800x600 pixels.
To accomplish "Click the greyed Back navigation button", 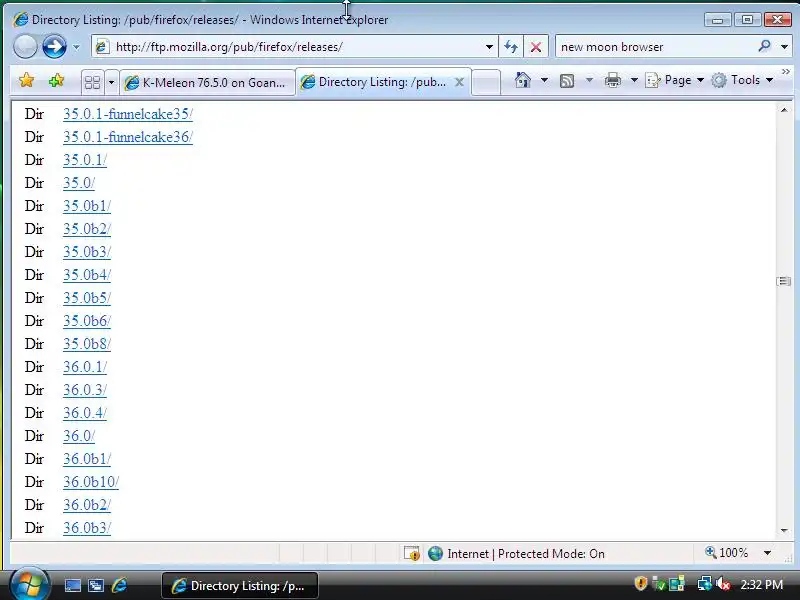I will [x=25, y=47].
